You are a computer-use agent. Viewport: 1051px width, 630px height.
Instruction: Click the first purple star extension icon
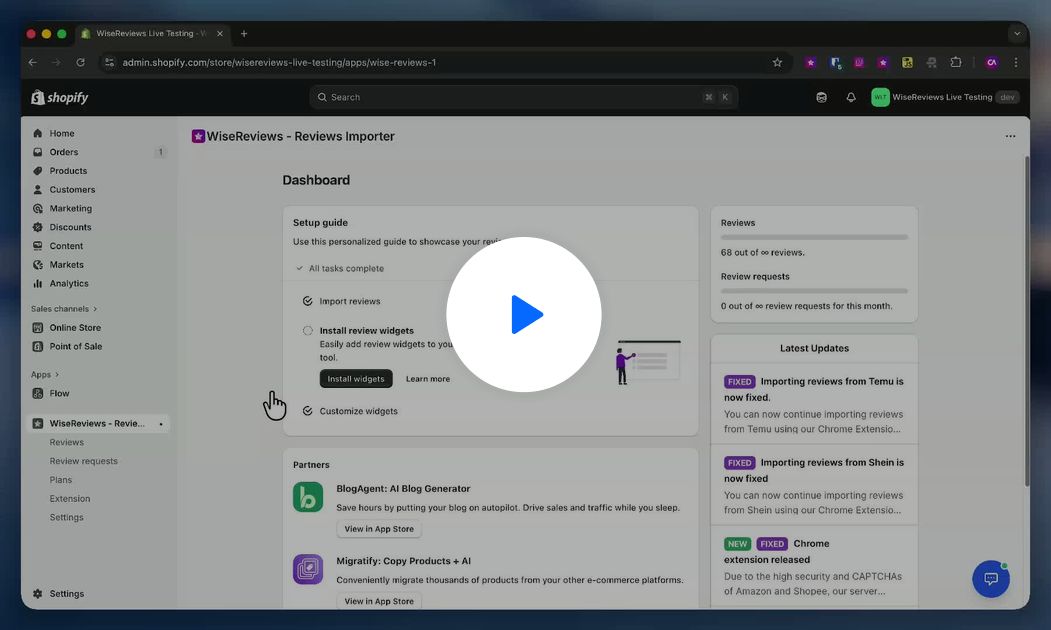click(810, 62)
